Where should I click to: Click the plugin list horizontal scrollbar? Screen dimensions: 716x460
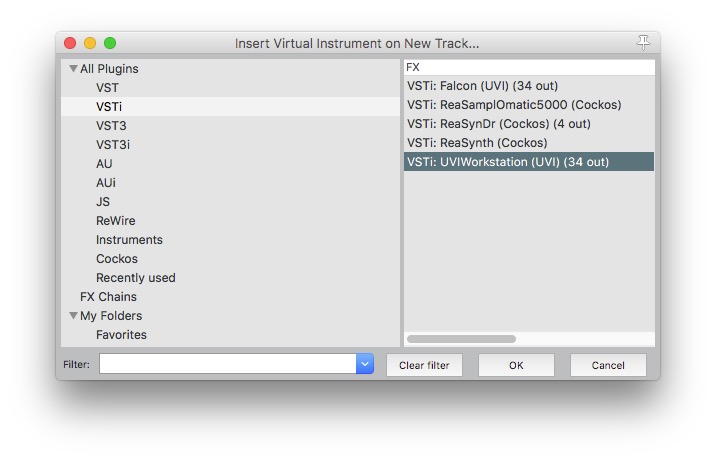click(x=461, y=339)
